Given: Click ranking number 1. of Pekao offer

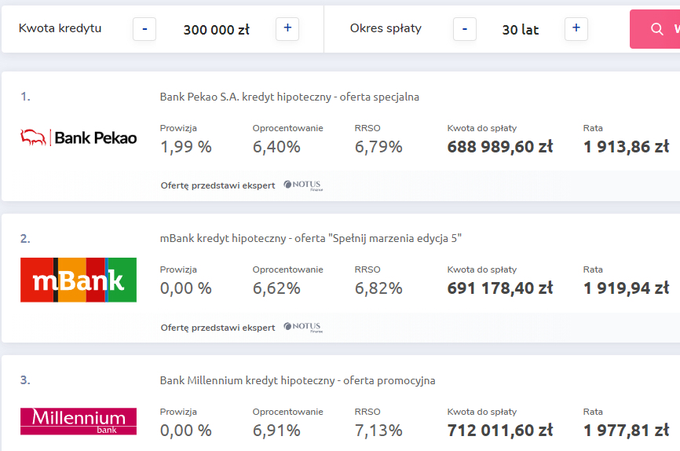Looking at the screenshot, I should 25,96.
